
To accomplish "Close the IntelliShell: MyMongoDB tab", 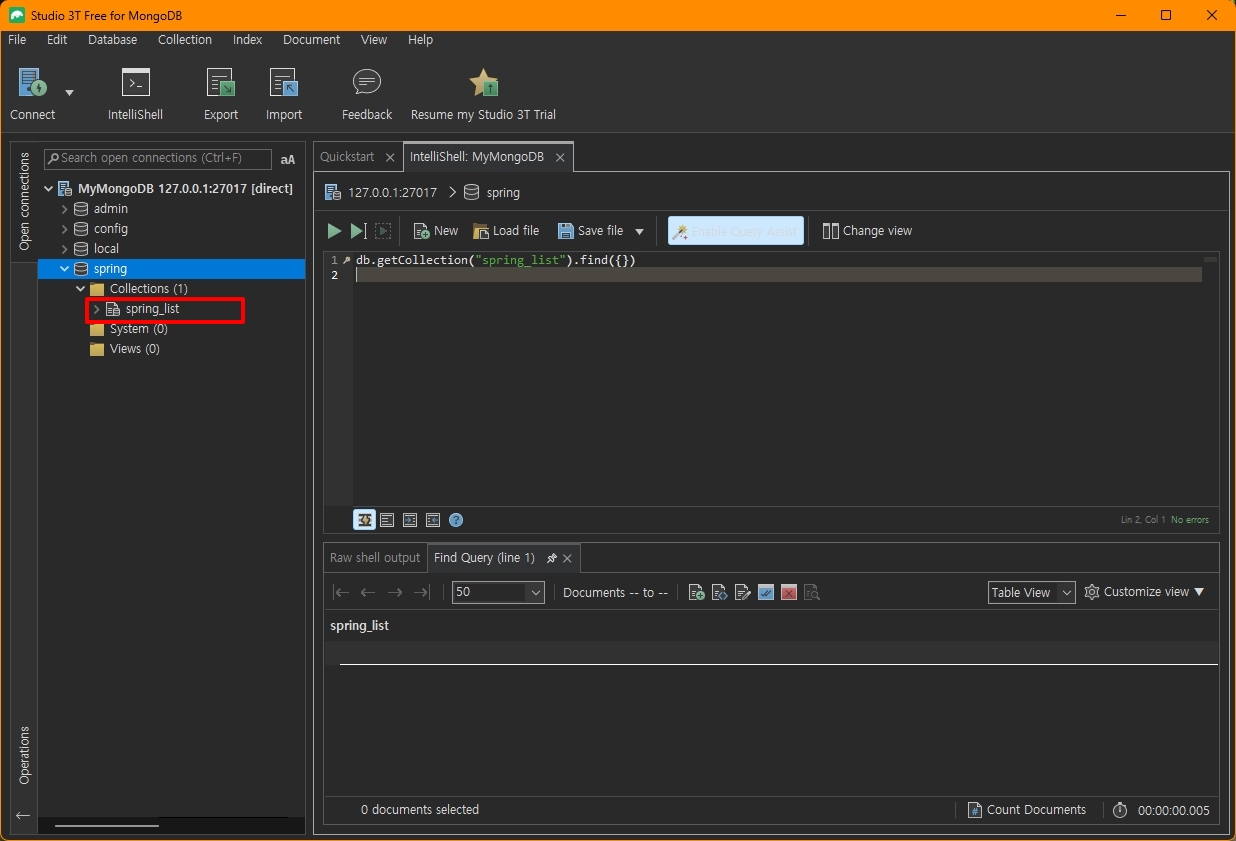I will pos(560,158).
